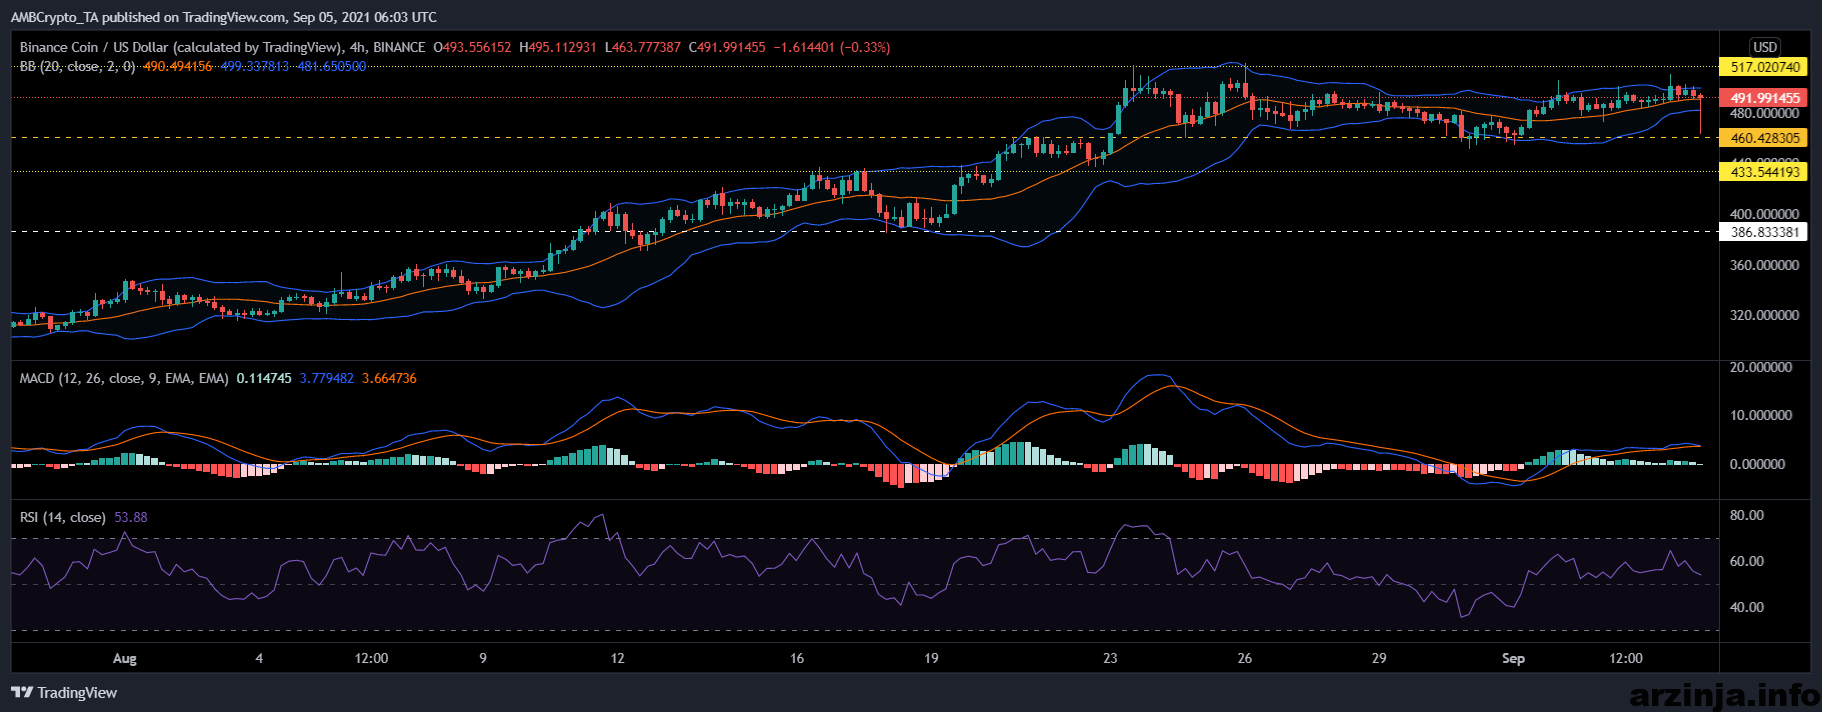Image resolution: width=1822 pixels, height=712 pixels.
Task: Click the 4h timeframe label in title
Action: (357, 47)
